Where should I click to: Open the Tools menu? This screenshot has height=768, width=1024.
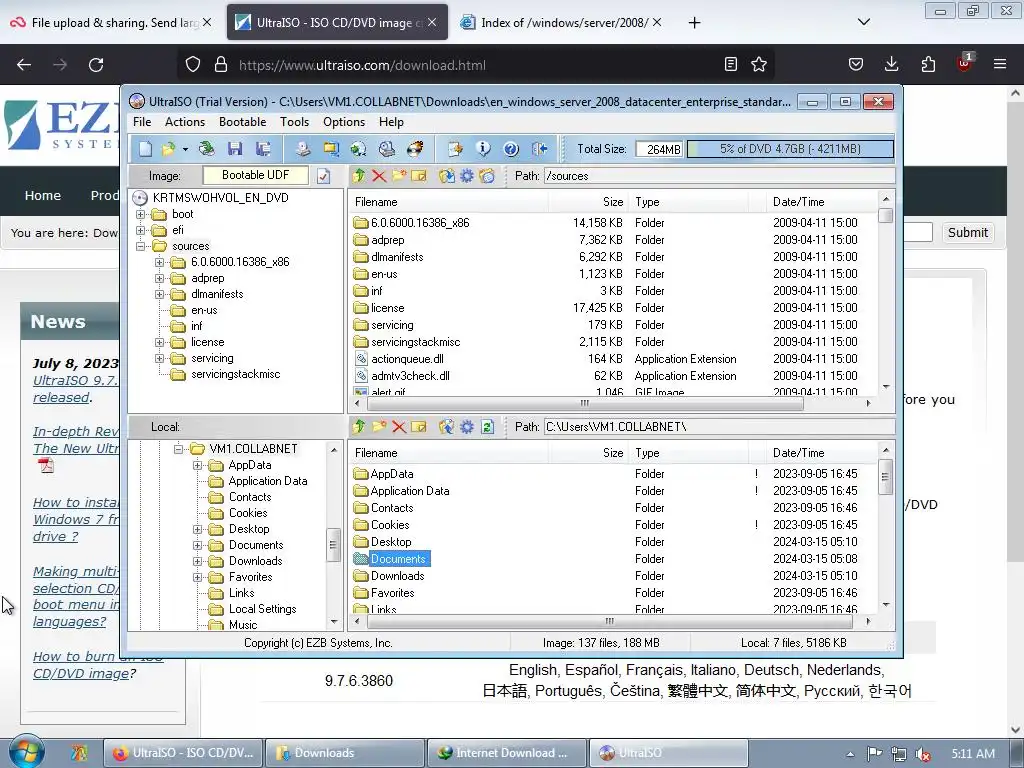click(295, 122)
